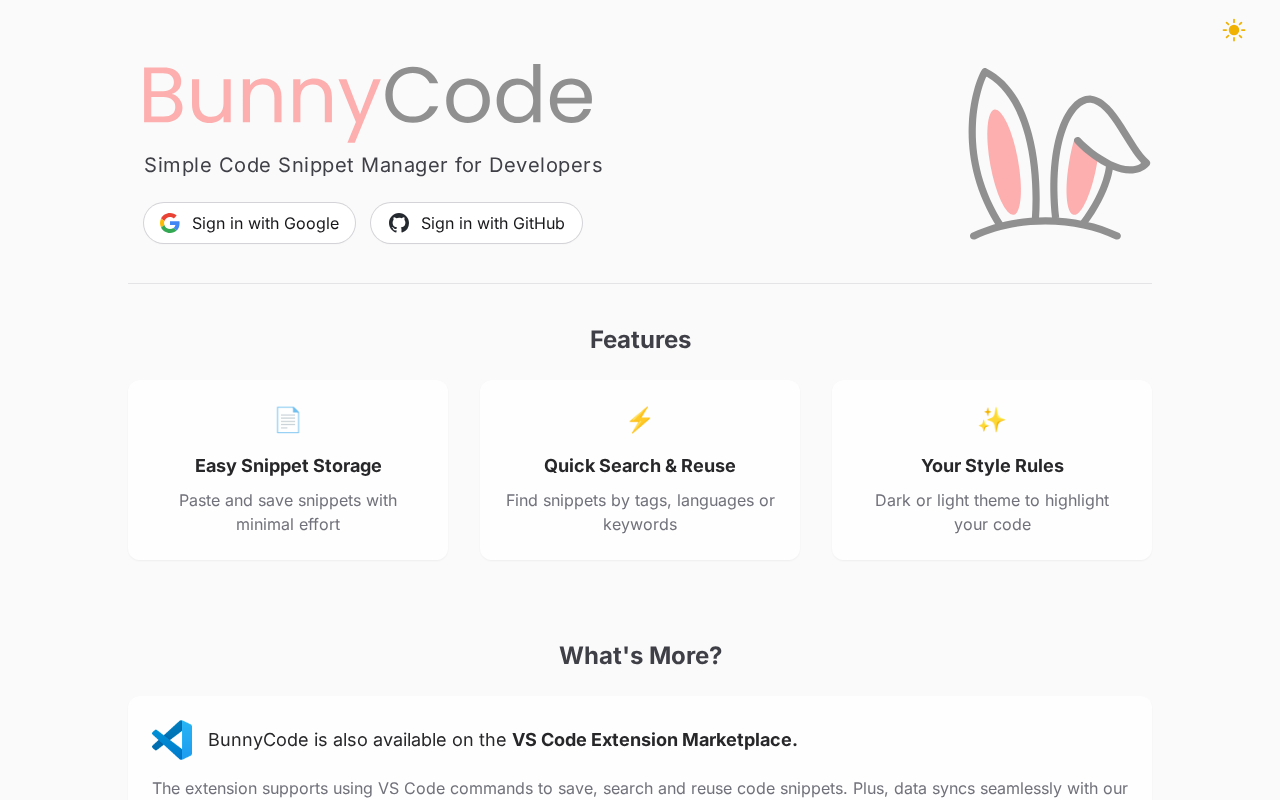The width and height of the screenshot is (1280, 800).
Task: Click the What's More? heading
Action: pos(640,656)
